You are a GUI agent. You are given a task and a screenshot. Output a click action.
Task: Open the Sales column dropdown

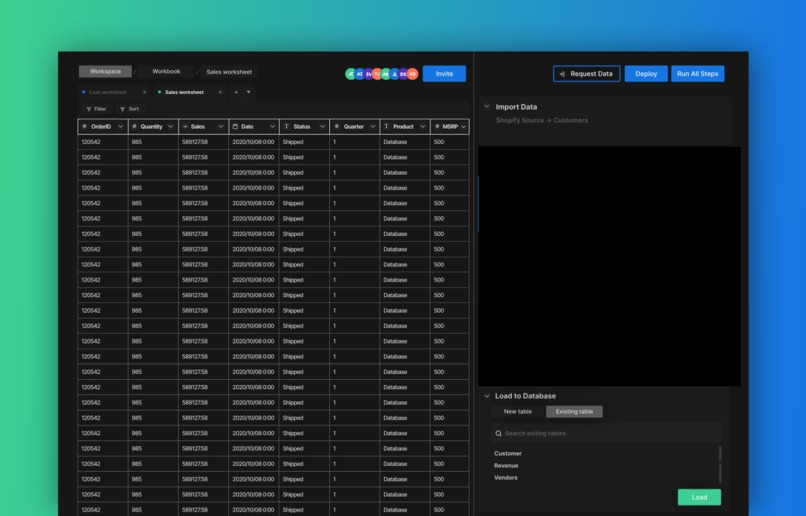point(221,126)
